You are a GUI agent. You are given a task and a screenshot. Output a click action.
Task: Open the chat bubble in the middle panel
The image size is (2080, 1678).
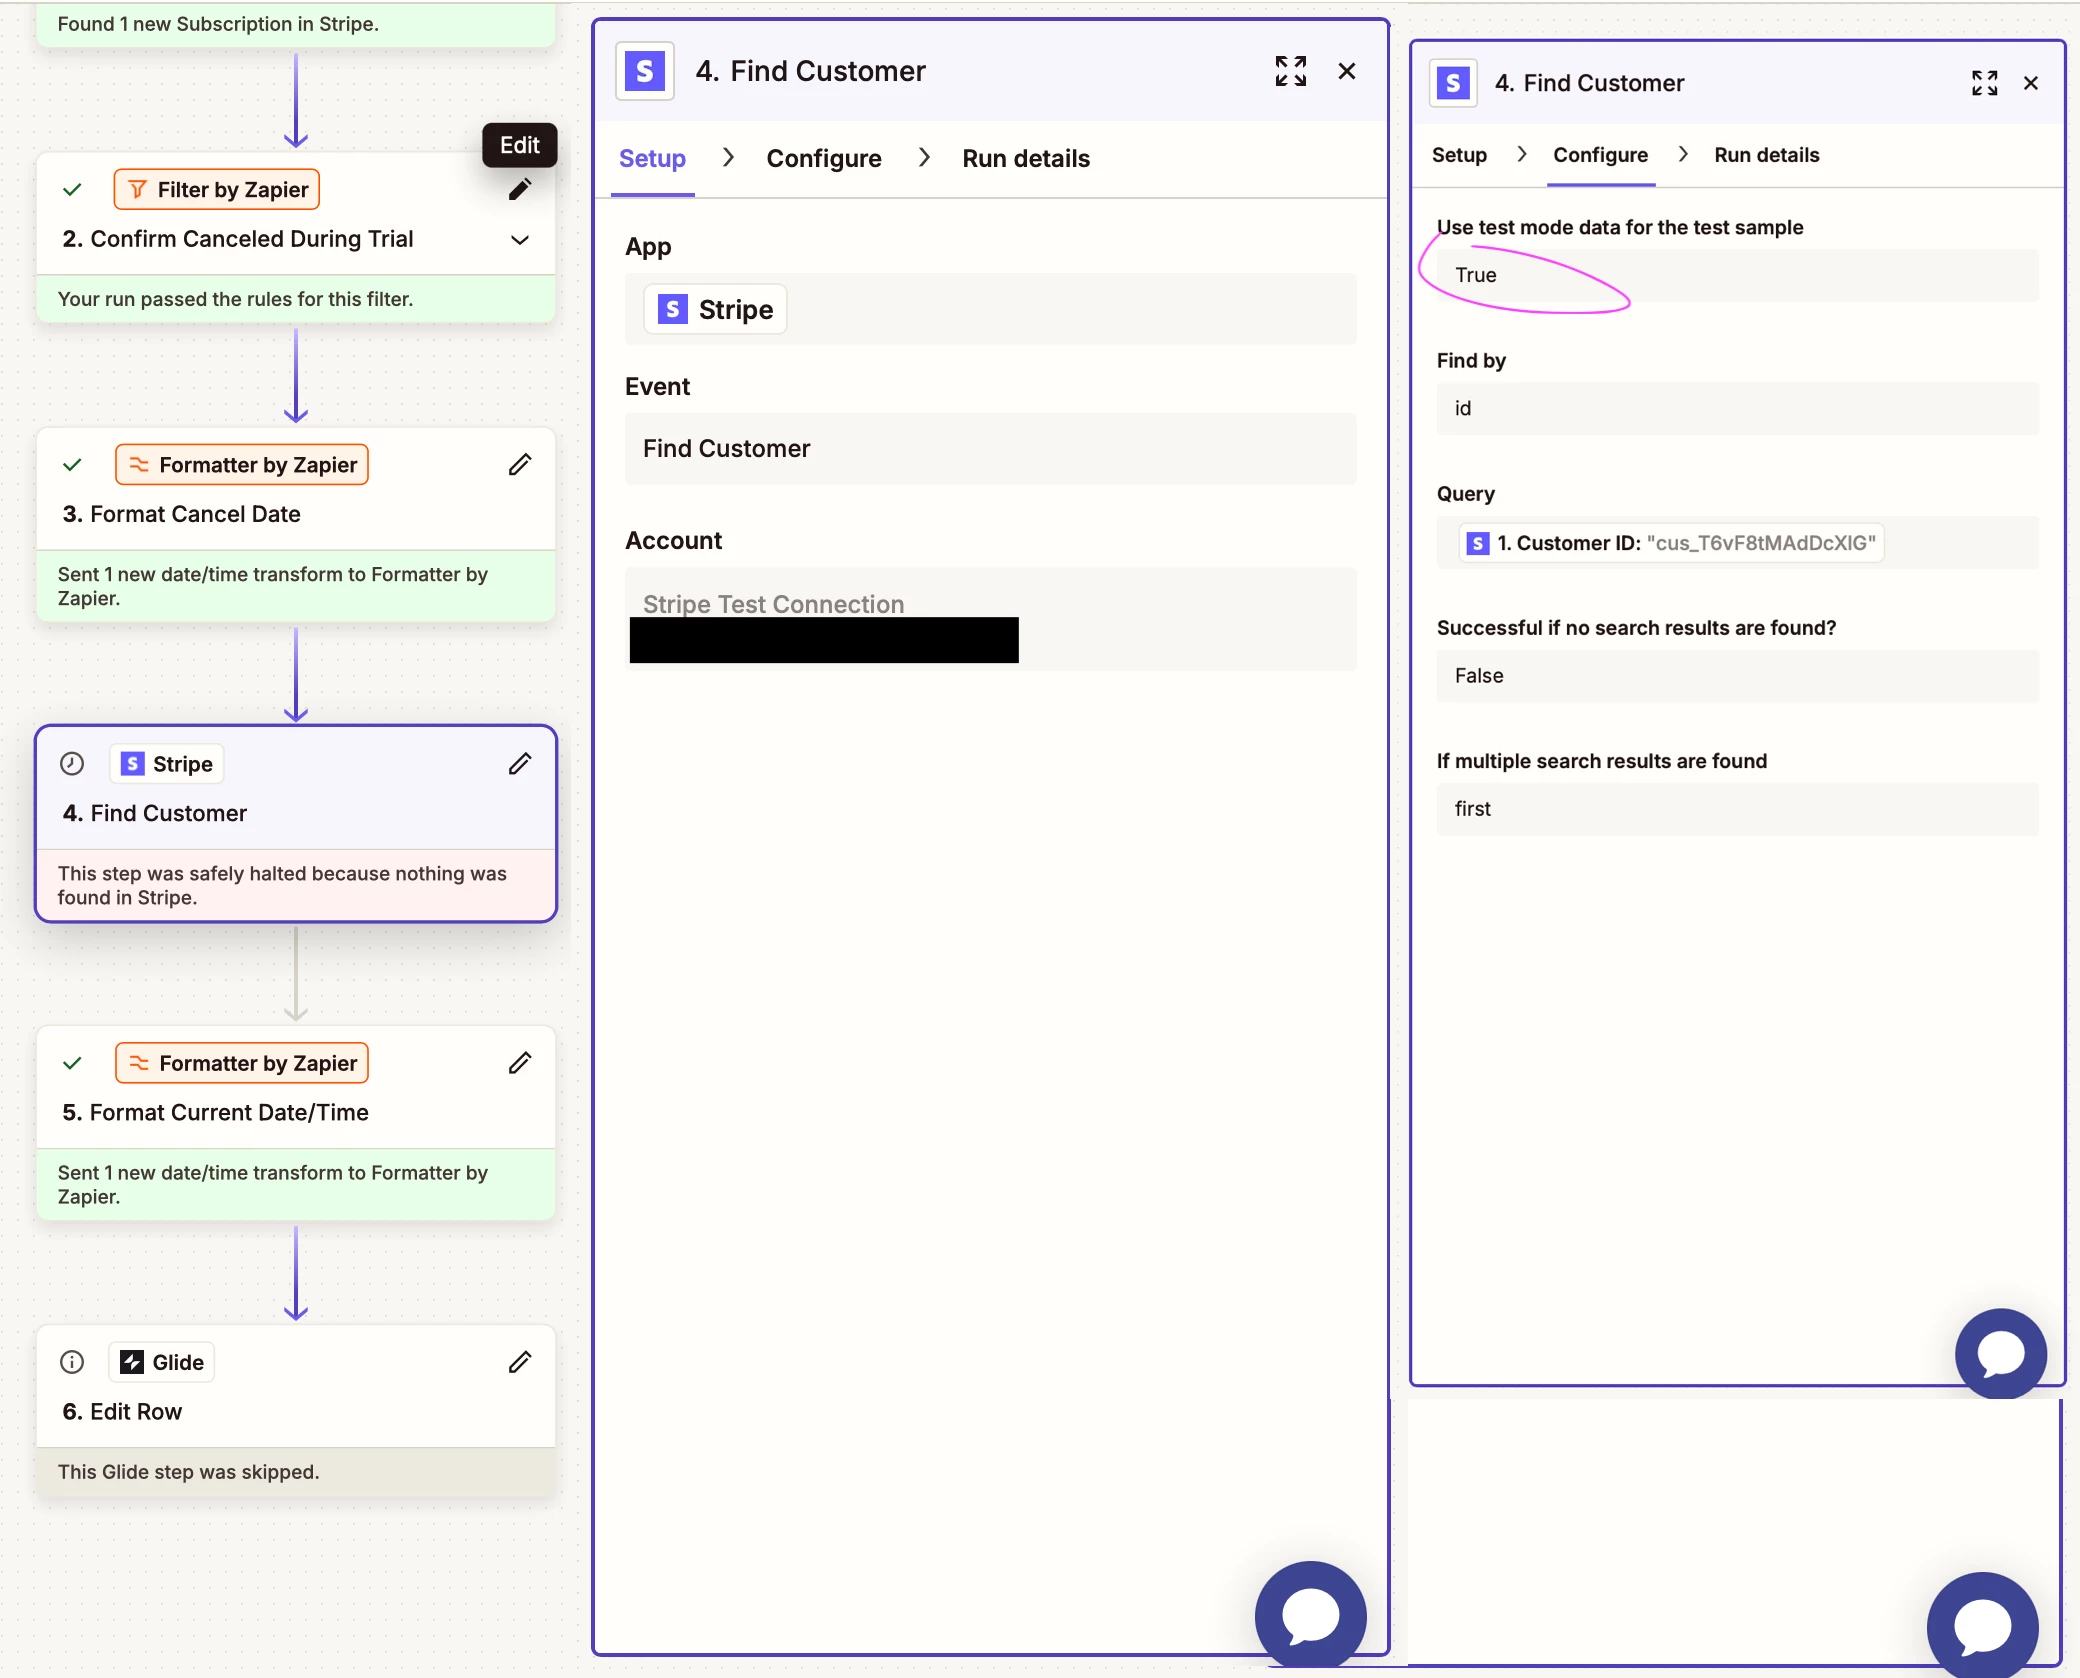(x=1310, y=1615)
